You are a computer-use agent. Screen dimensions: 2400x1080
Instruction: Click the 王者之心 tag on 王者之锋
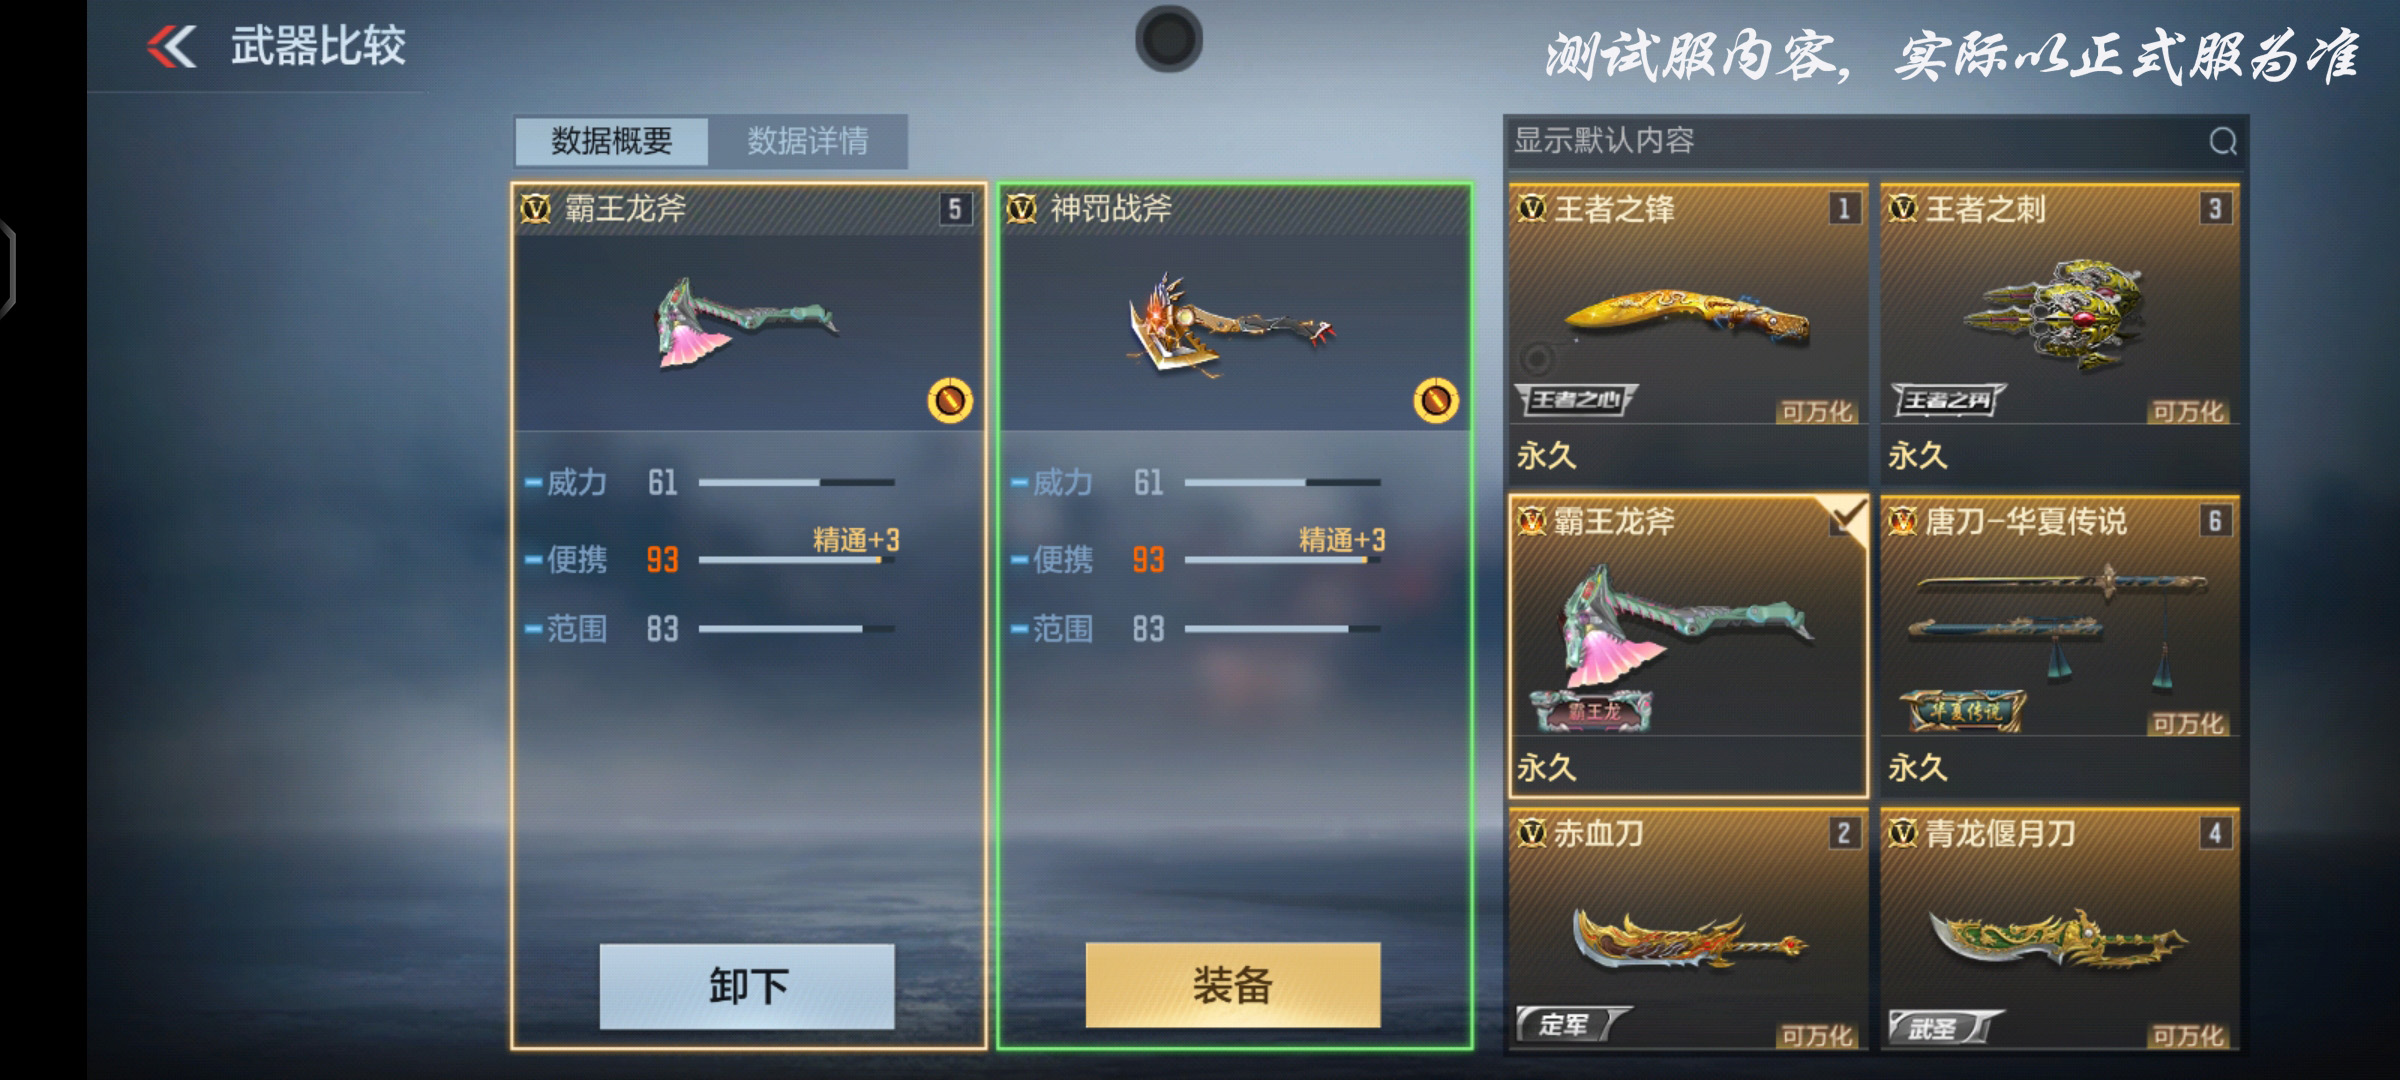(1576, 400)
